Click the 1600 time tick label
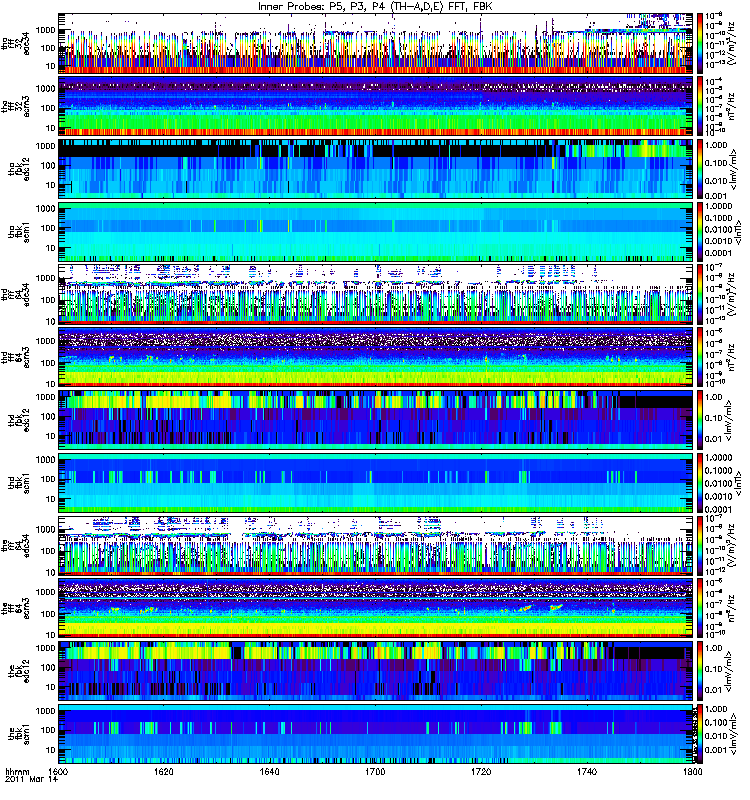750x800 pixels. pos(58,771)
